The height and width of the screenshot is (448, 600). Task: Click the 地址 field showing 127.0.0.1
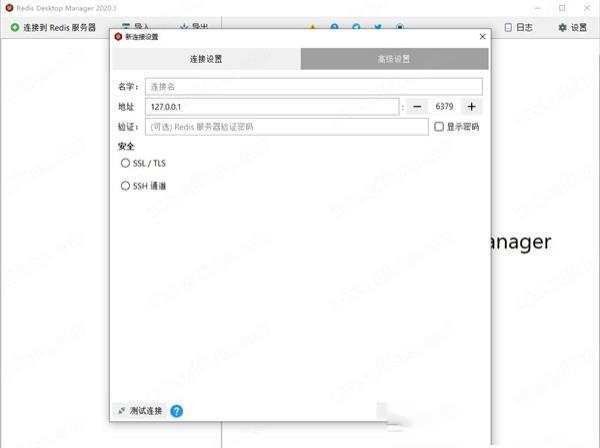[272, 107]
